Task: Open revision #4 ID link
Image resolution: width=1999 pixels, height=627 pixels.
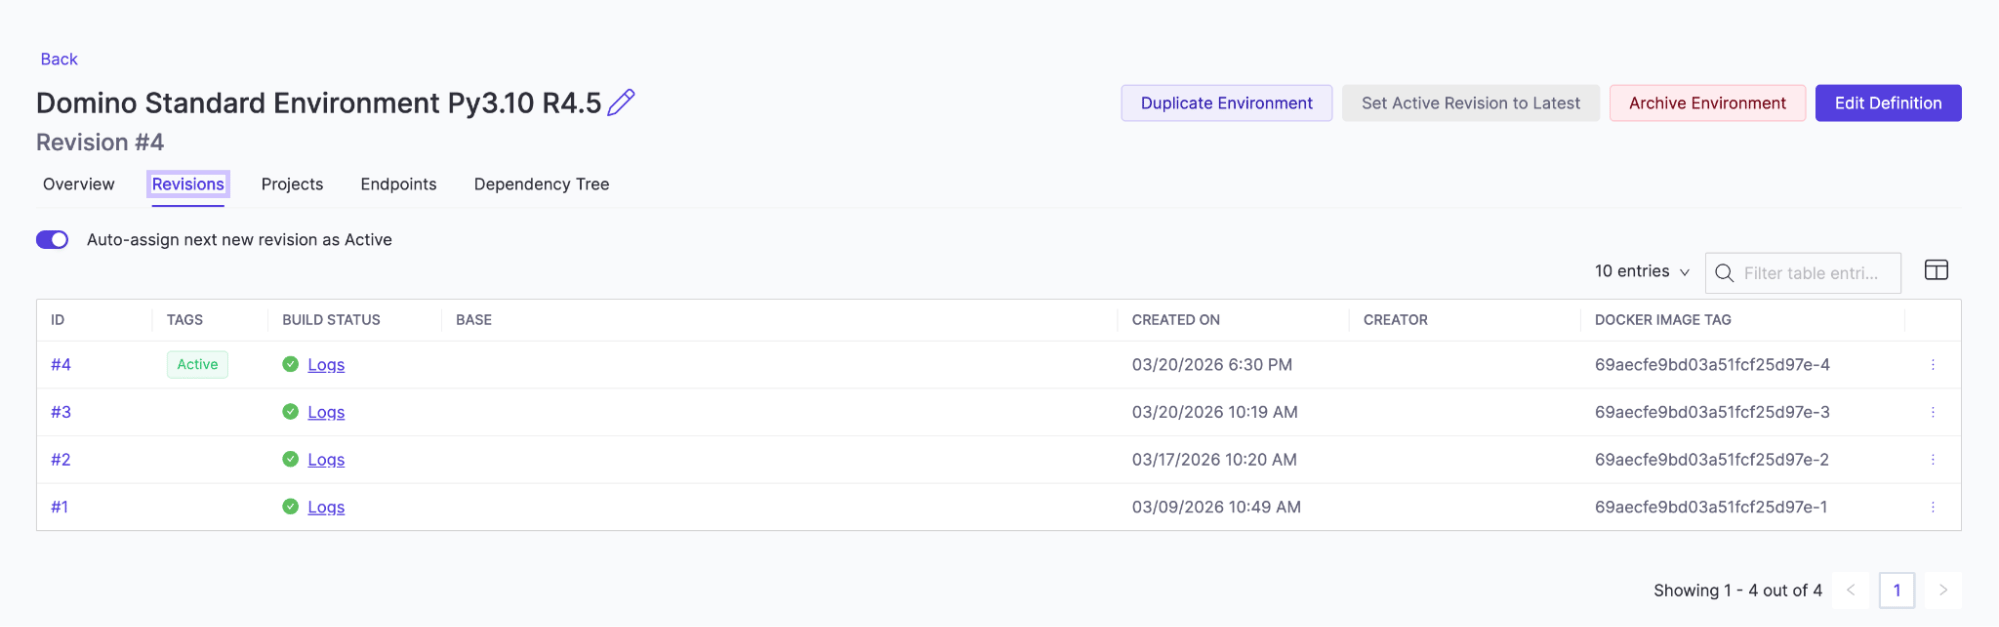Action: click(61, 365)
